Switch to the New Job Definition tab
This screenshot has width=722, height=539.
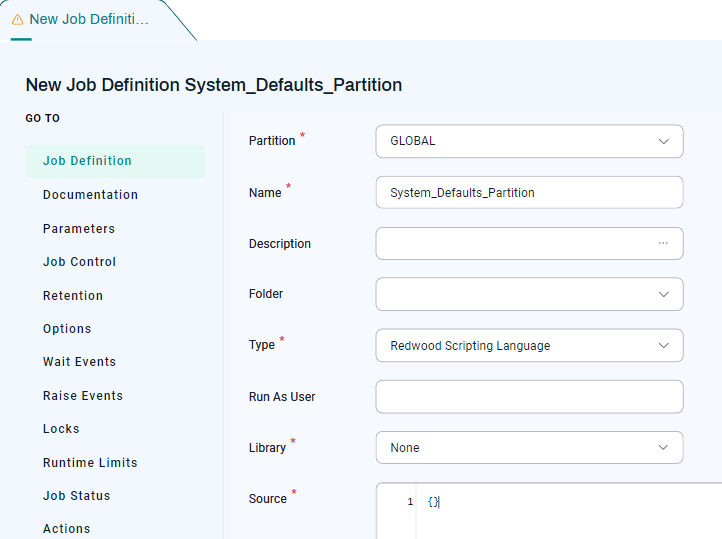pyautogui.click(x=88, y=19)
